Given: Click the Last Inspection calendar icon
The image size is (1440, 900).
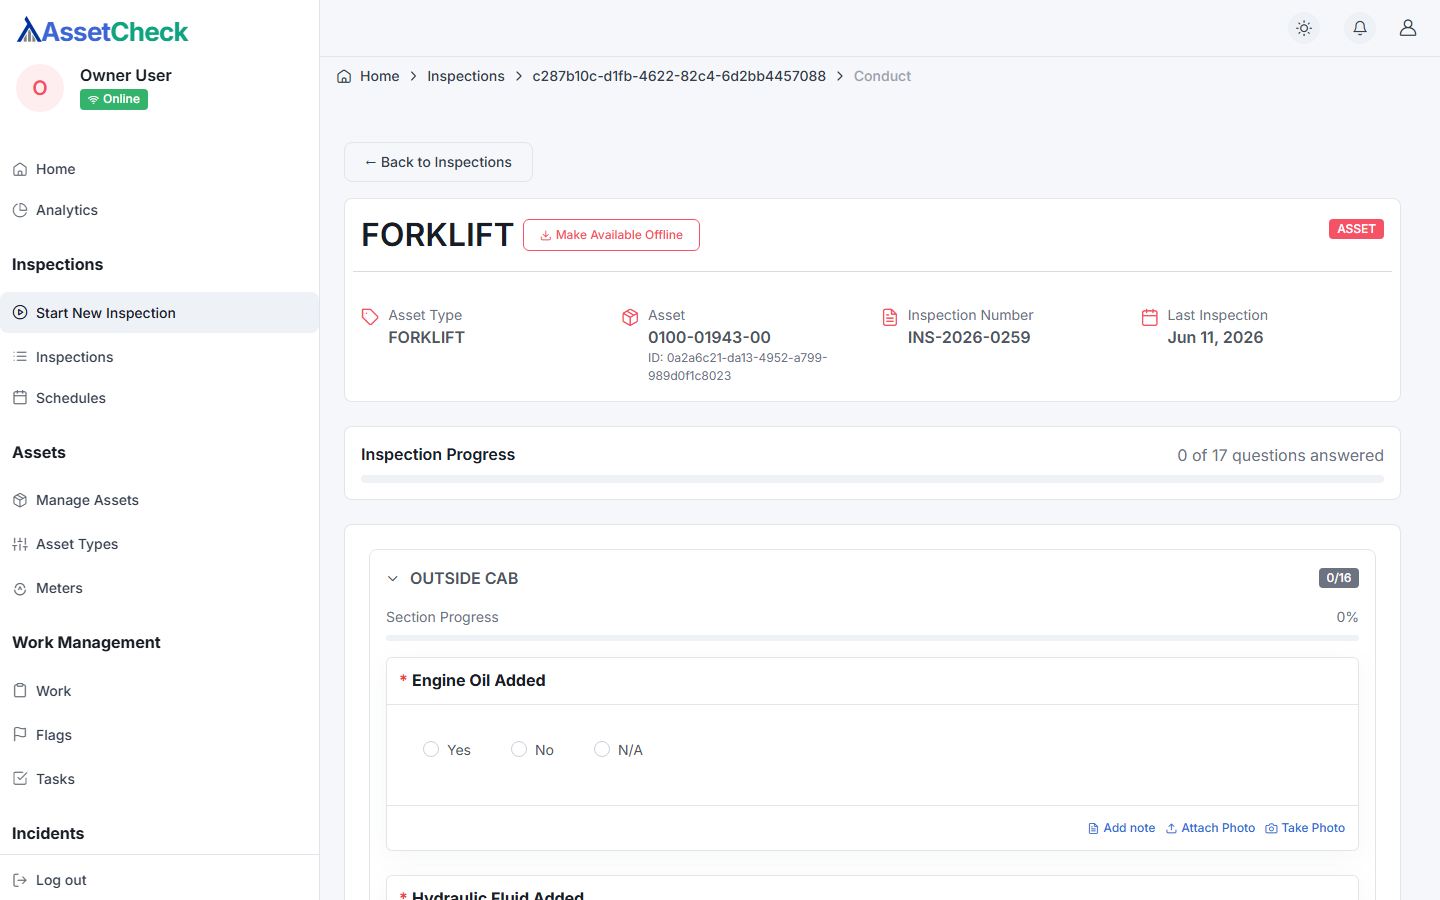Looking at the screenshot, I should tap(1150, 317).
